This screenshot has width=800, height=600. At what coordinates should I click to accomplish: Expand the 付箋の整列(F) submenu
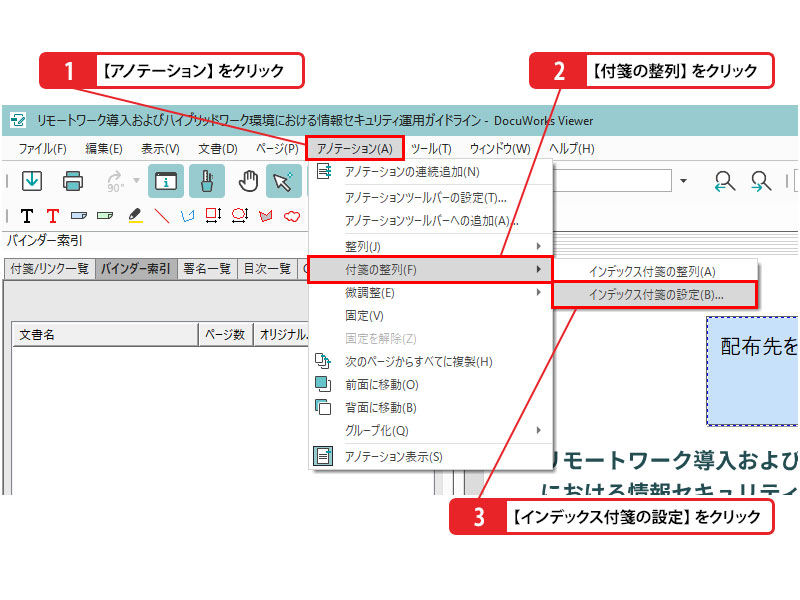tap(430, 269)
